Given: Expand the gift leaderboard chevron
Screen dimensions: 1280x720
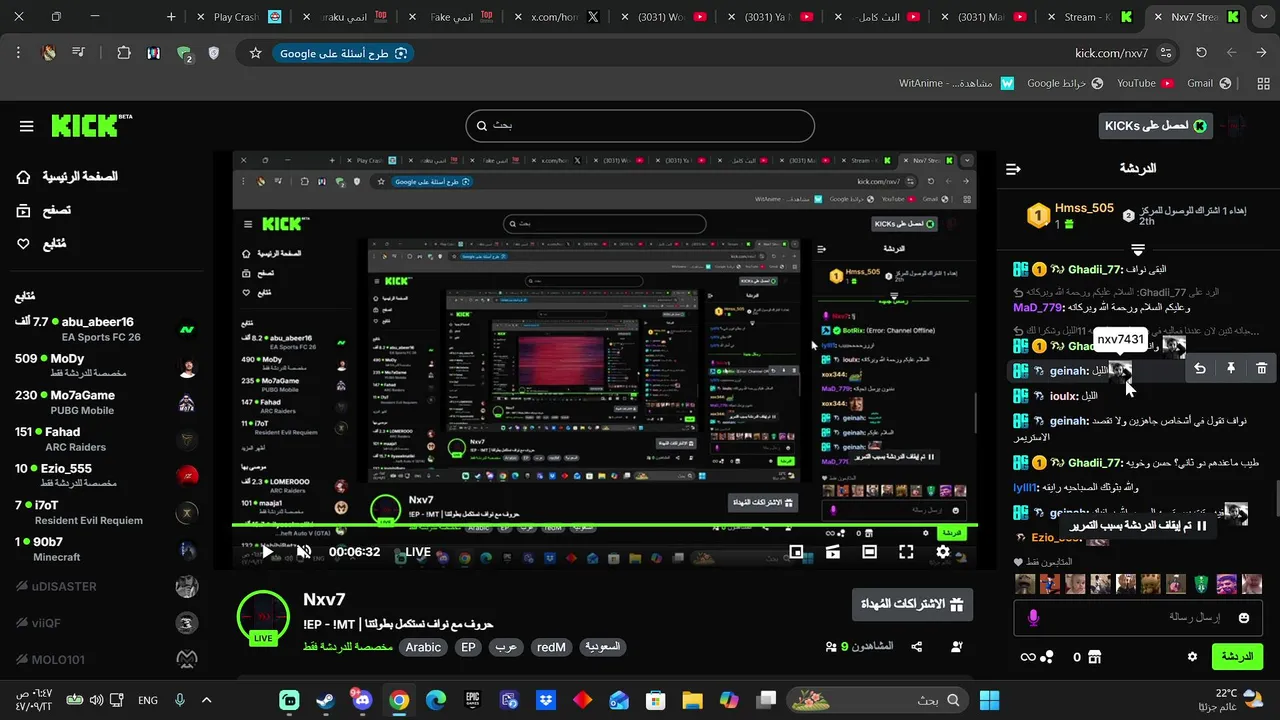Looking at the screenshot, I should pyautogui.click(x=1138, y=249).
